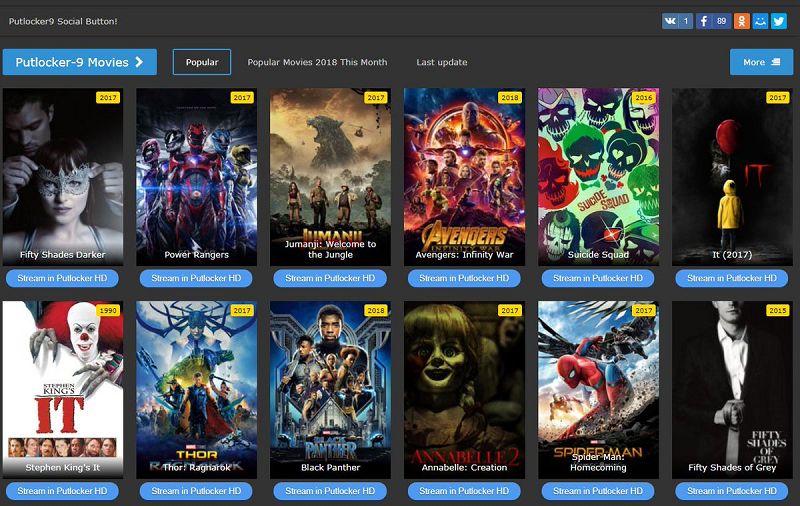Stream Black Panther in Putlocker HD
This screenshot has height=506, width=800.
[330, 491]
